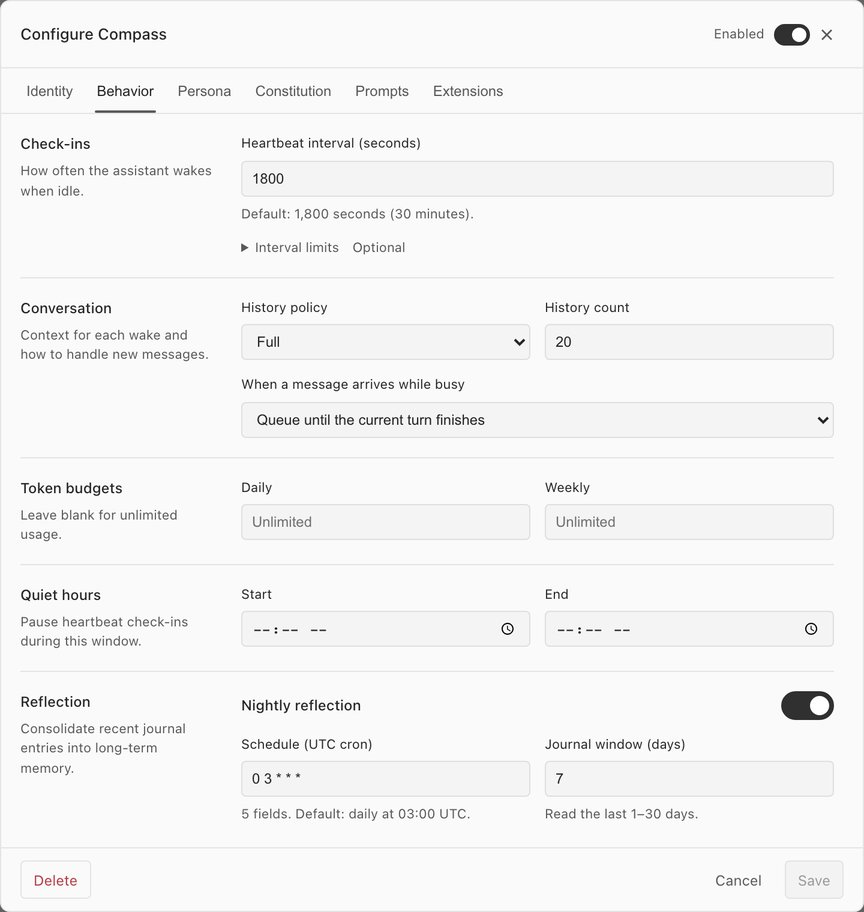The height and width of the screenshot is (912, 864).
Task: Disable the Nightly reflection toggle
Action: 807,706
